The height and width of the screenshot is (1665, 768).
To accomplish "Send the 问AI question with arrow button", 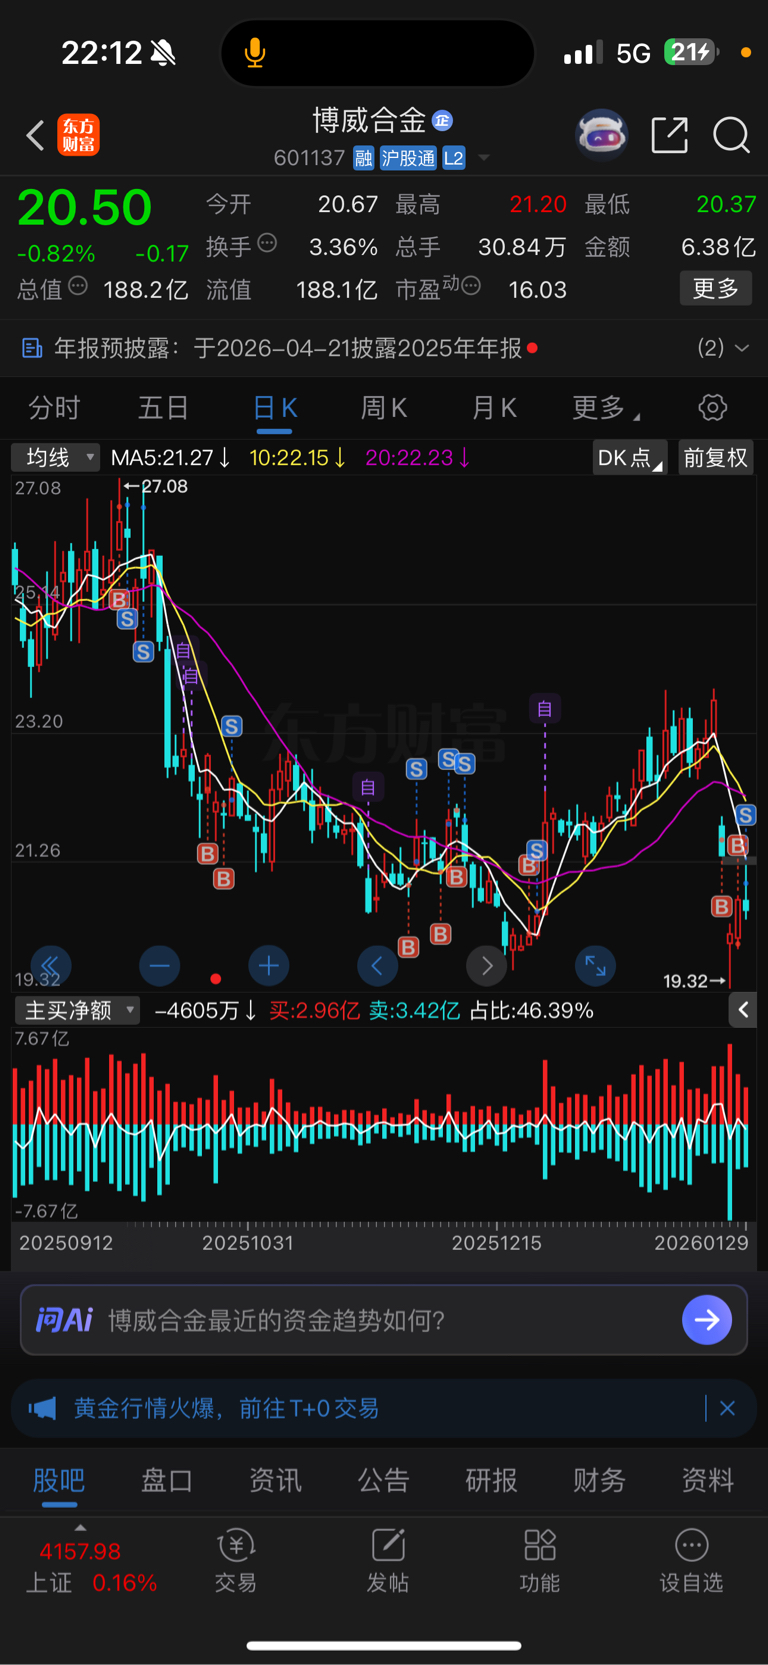I will pos(707,1320).
